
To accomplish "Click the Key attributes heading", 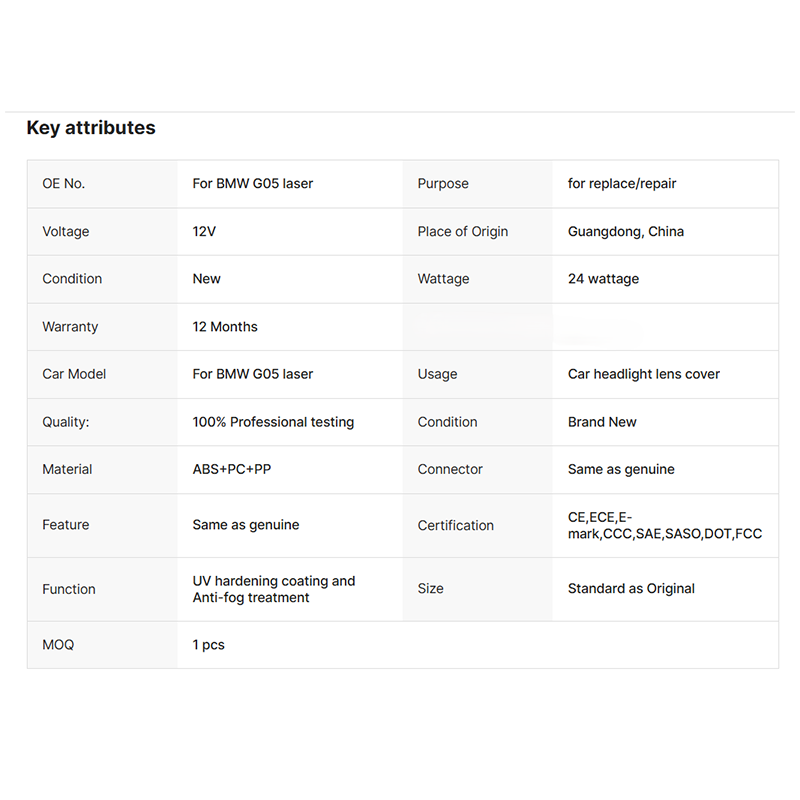I will click(91, 128).
